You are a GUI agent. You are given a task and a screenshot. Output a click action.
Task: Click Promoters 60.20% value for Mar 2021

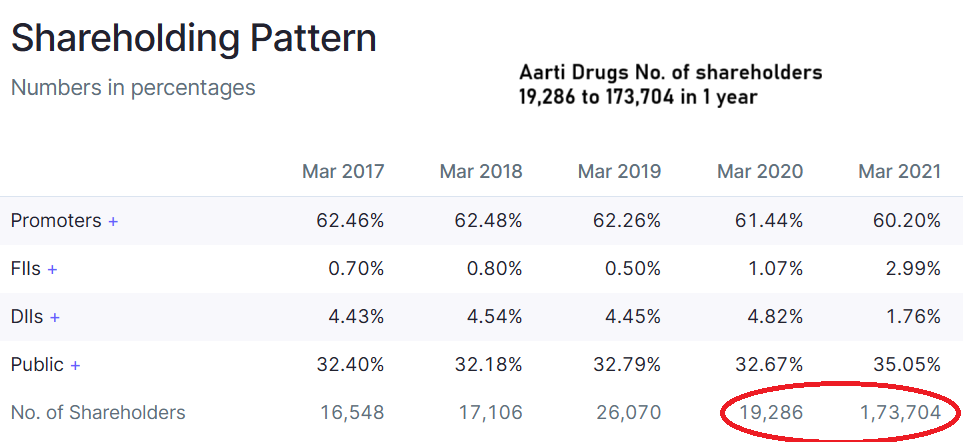[906, 221]
